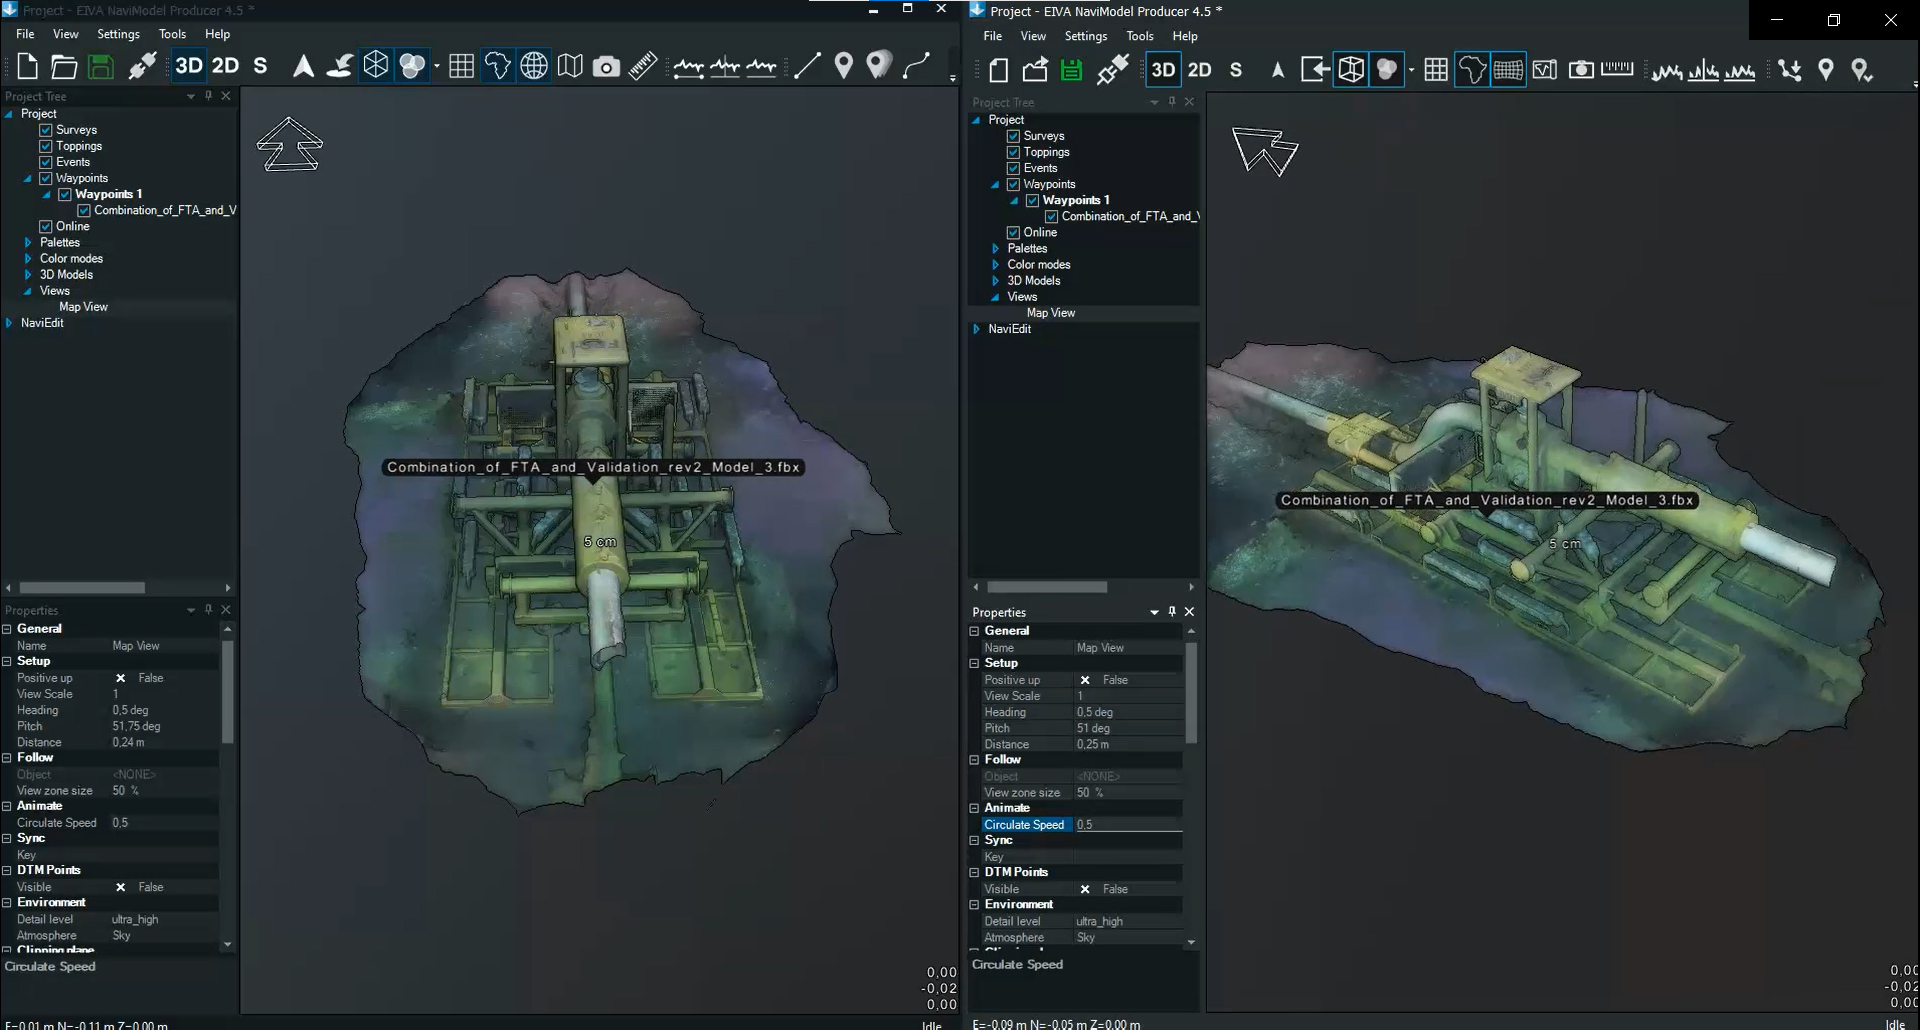Select Map View item in right Project Tree

point(1050,313)
